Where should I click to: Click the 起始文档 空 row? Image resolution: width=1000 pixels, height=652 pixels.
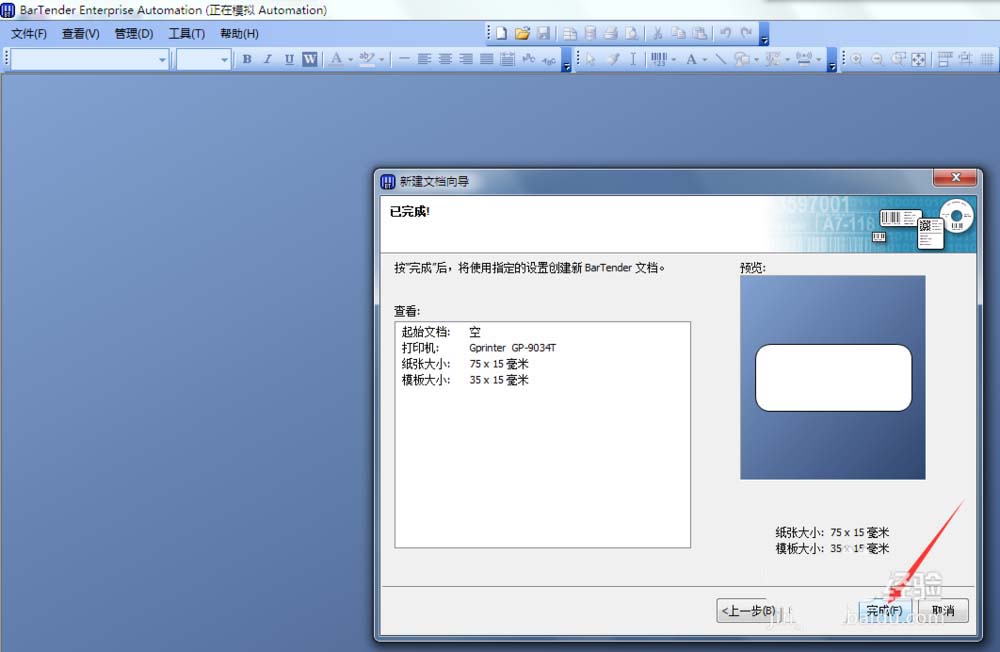(441, 332)
